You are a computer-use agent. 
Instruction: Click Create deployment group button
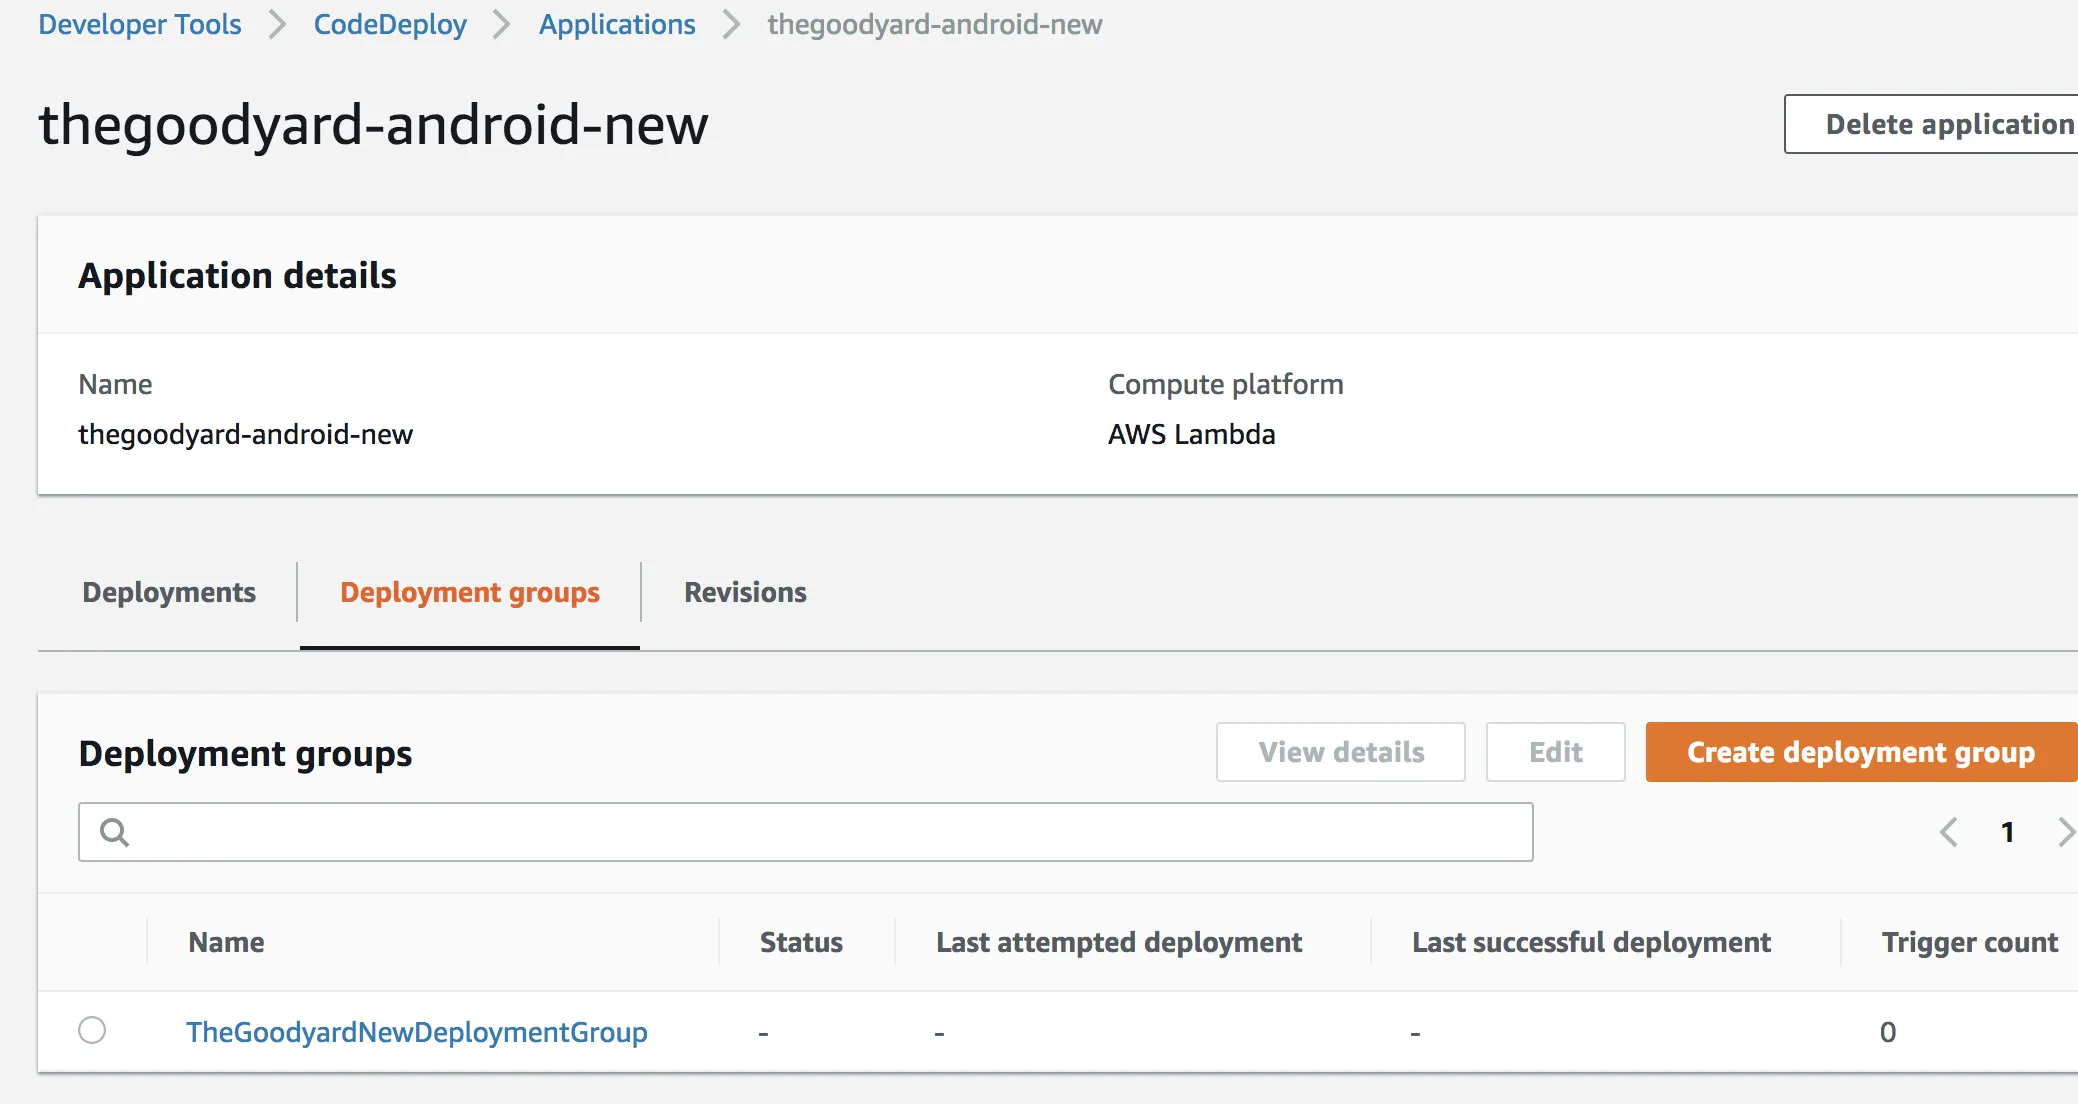click(x=1860, y=752)
